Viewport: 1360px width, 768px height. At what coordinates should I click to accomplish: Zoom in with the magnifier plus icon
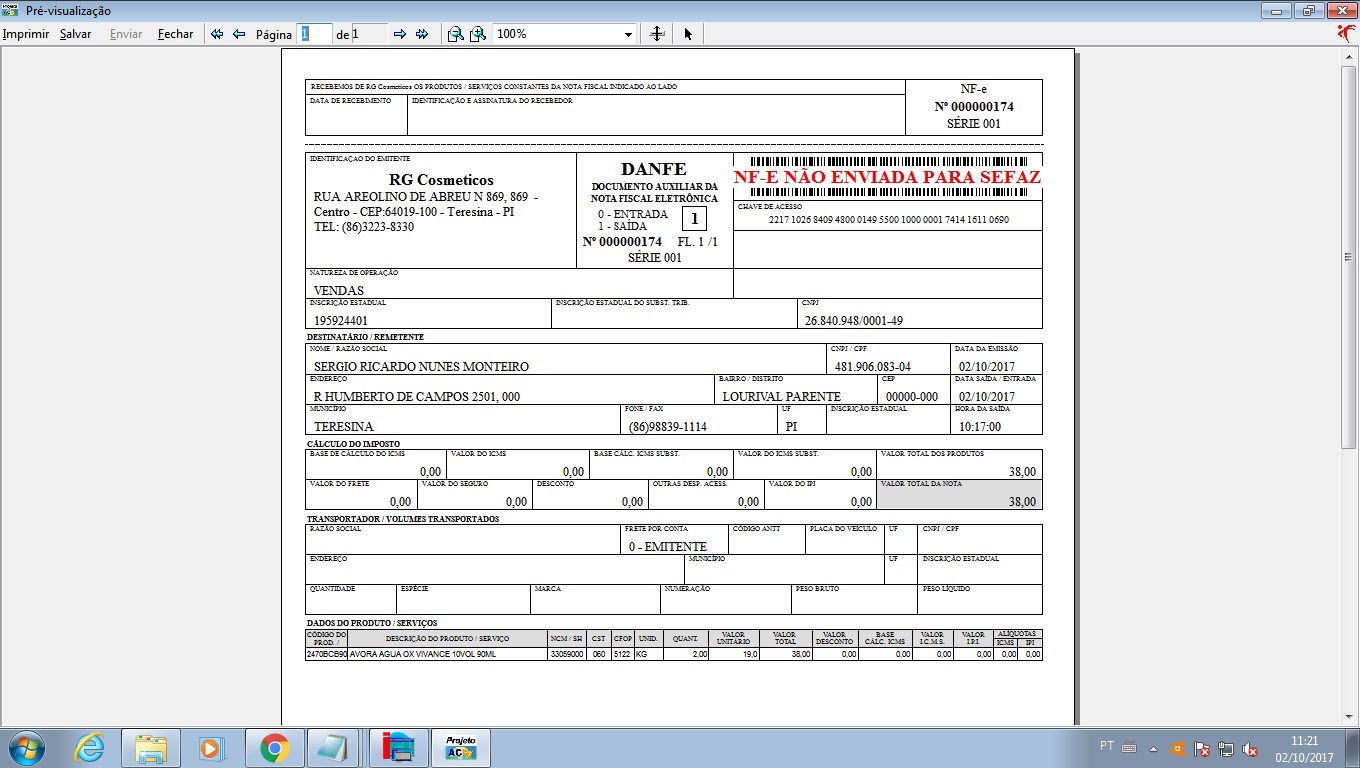point(478,34)
